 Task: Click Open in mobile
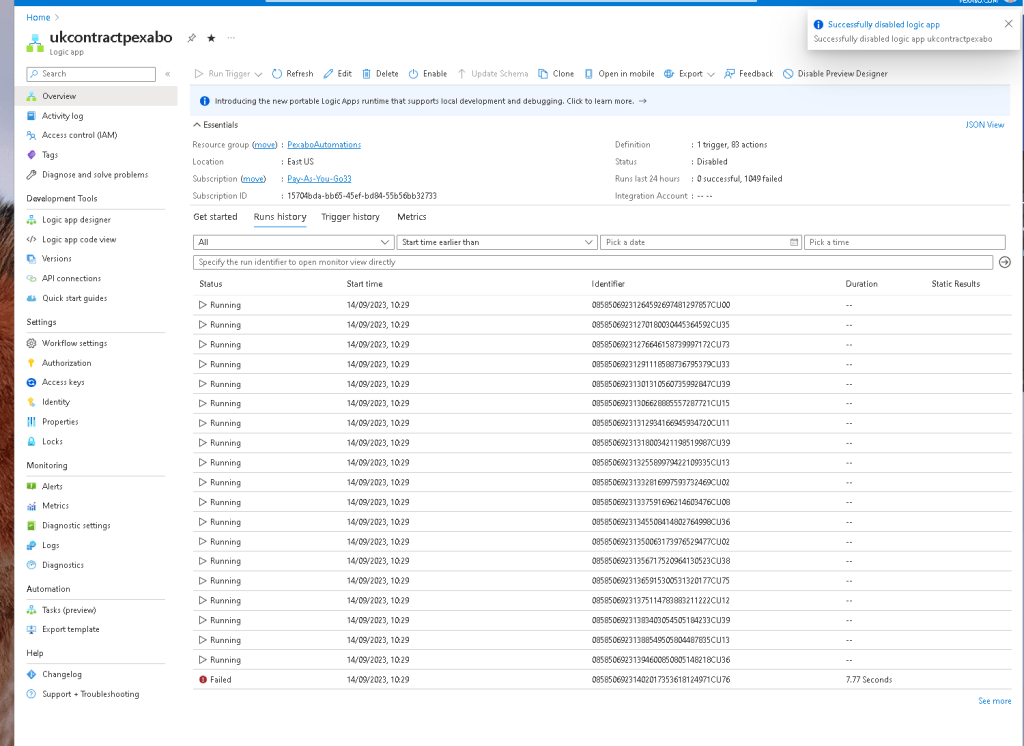click(619, 74)
